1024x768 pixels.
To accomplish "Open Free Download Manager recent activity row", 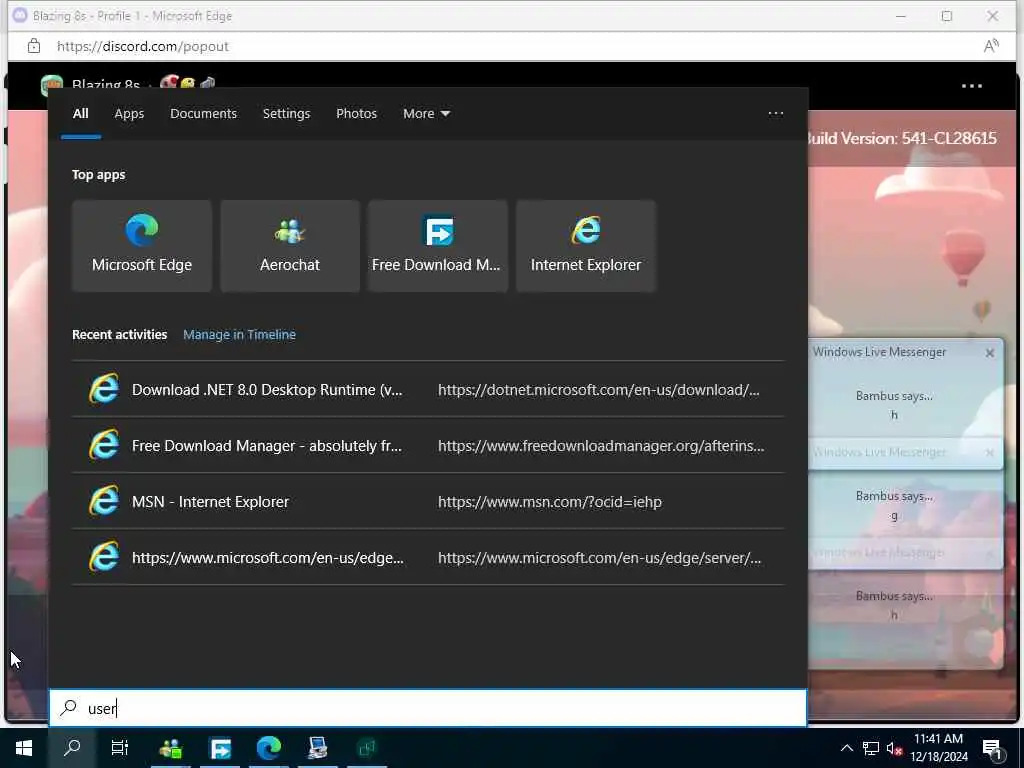I will 428,445.
